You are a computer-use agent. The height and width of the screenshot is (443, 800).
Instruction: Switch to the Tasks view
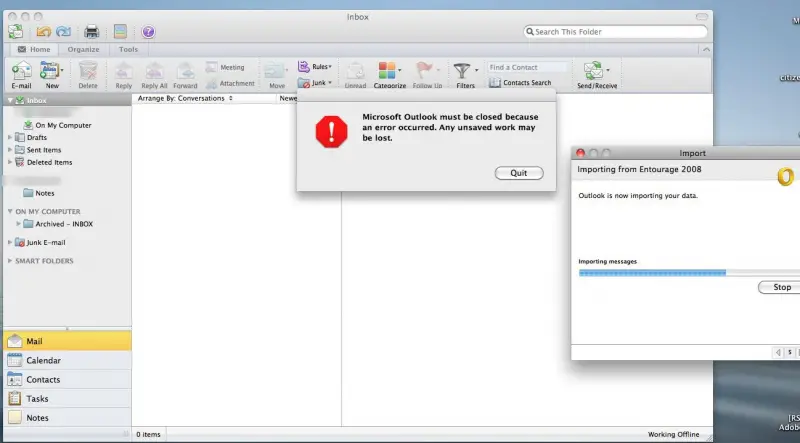click(x=67, y=399)
